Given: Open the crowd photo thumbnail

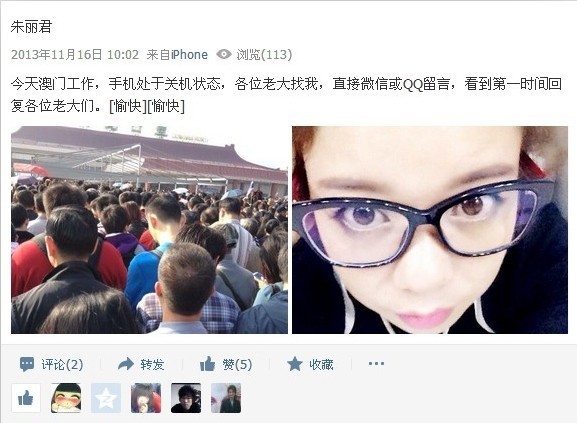Looking at the screenshot, I should coord(149,230).
